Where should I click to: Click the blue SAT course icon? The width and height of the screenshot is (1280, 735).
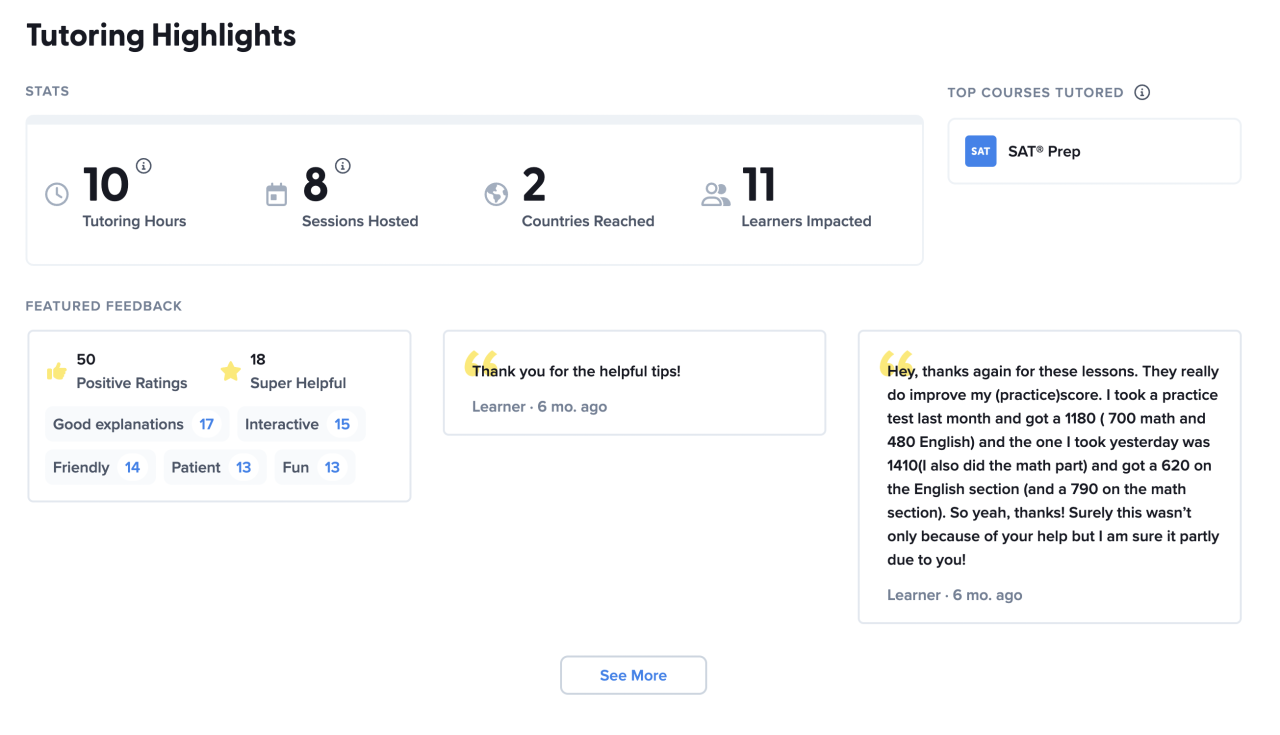click(980, 151)
